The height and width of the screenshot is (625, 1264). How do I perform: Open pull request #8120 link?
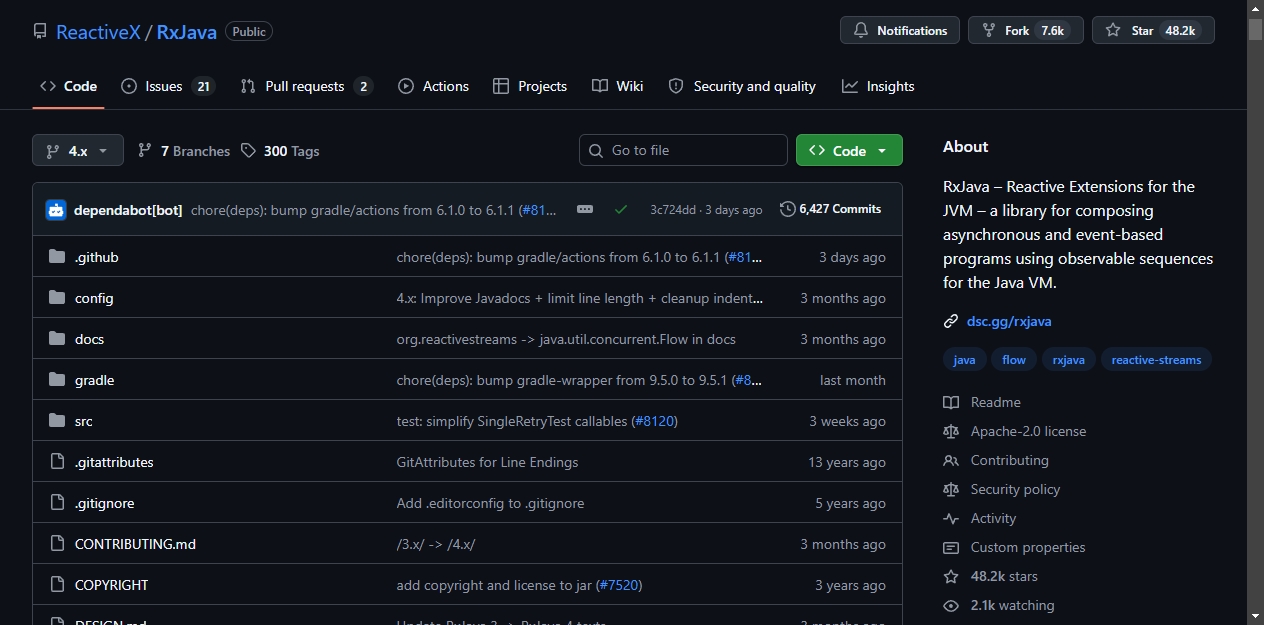655,421
